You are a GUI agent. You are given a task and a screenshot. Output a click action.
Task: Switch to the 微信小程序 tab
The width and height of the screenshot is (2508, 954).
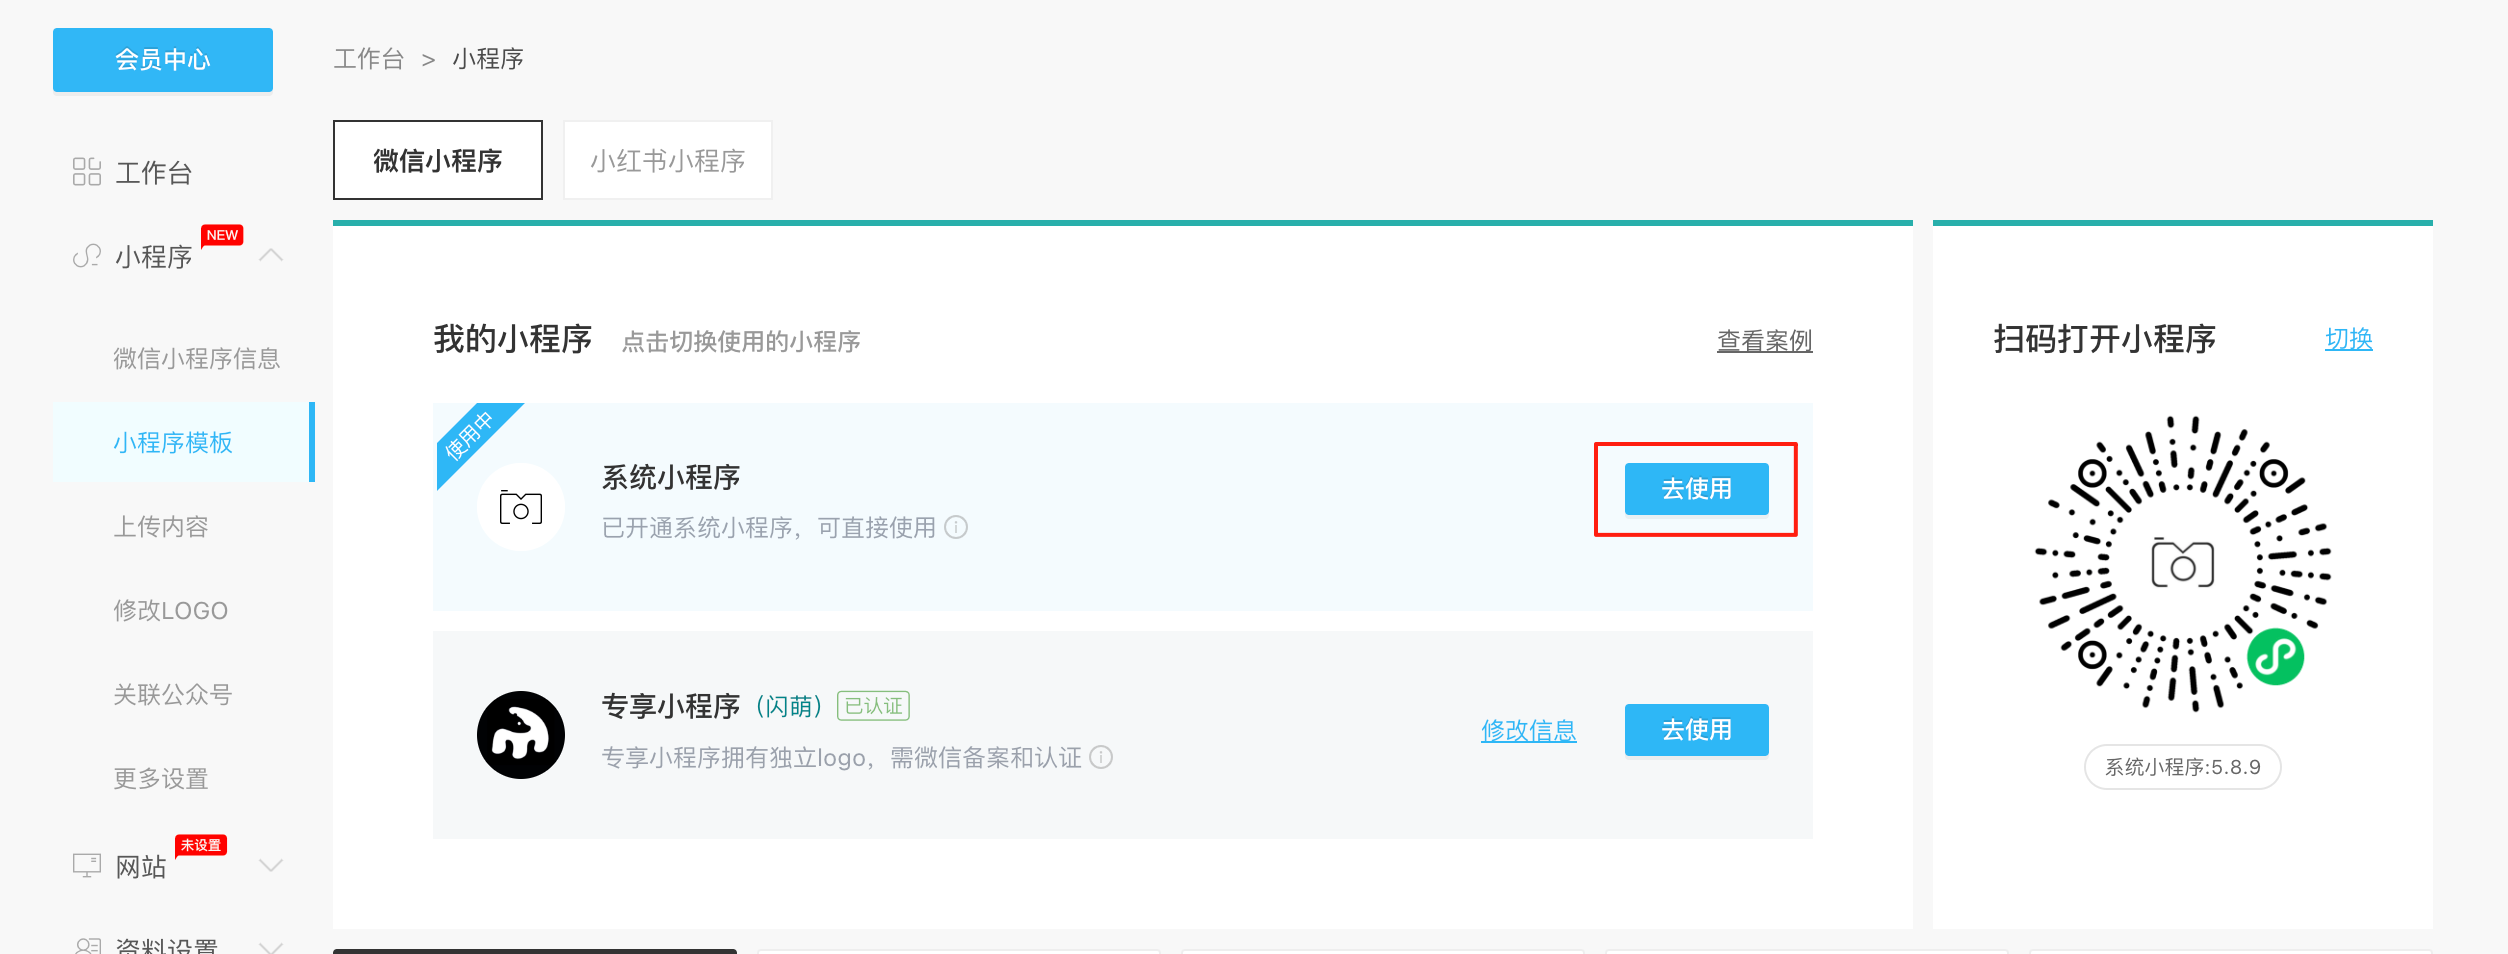coord(438,160)
